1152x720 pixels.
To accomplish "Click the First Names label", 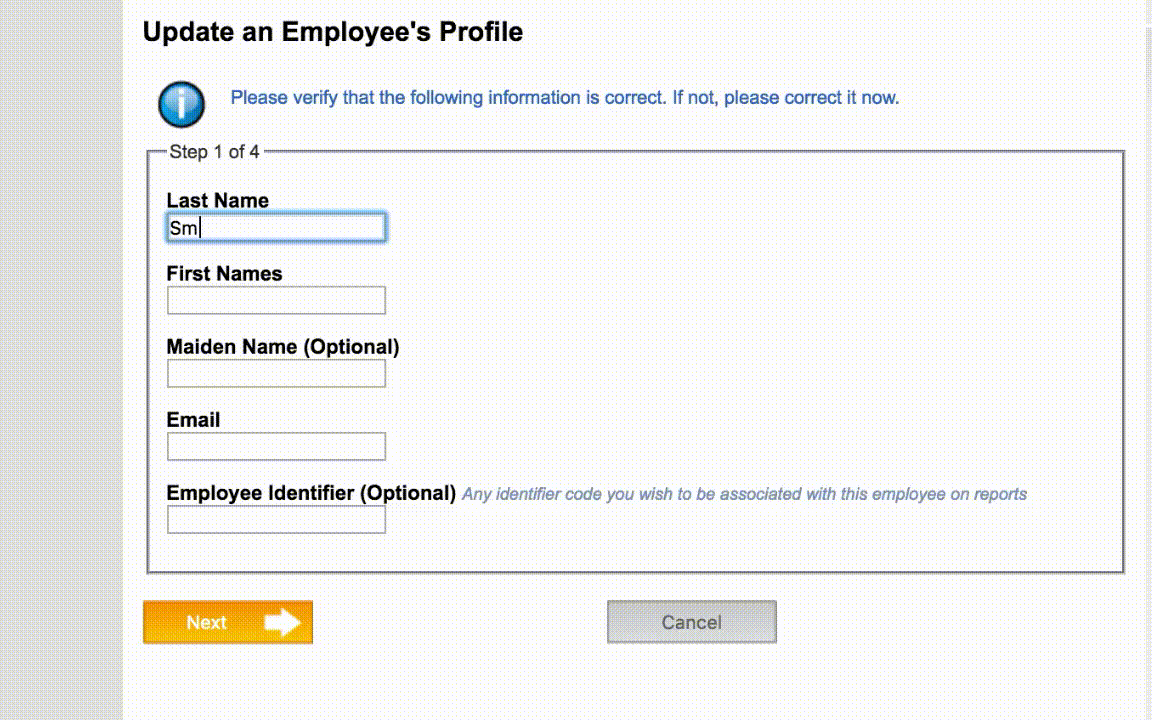I will coord(224,273).
